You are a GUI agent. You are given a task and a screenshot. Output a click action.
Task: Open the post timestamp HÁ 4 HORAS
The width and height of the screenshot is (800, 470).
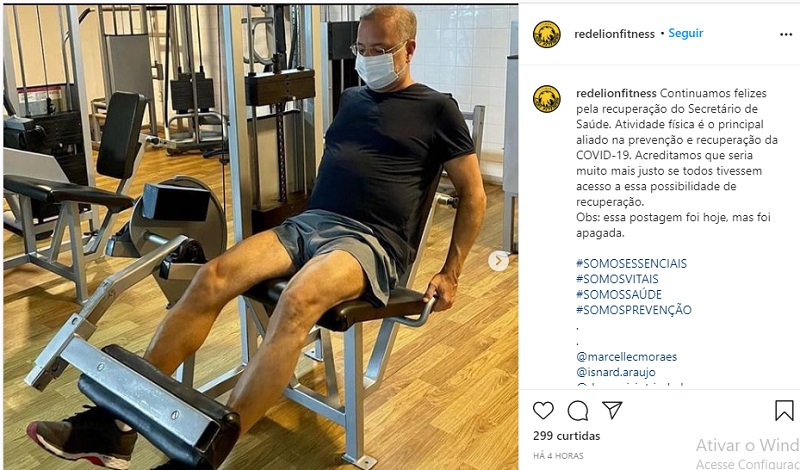point(558,456)
